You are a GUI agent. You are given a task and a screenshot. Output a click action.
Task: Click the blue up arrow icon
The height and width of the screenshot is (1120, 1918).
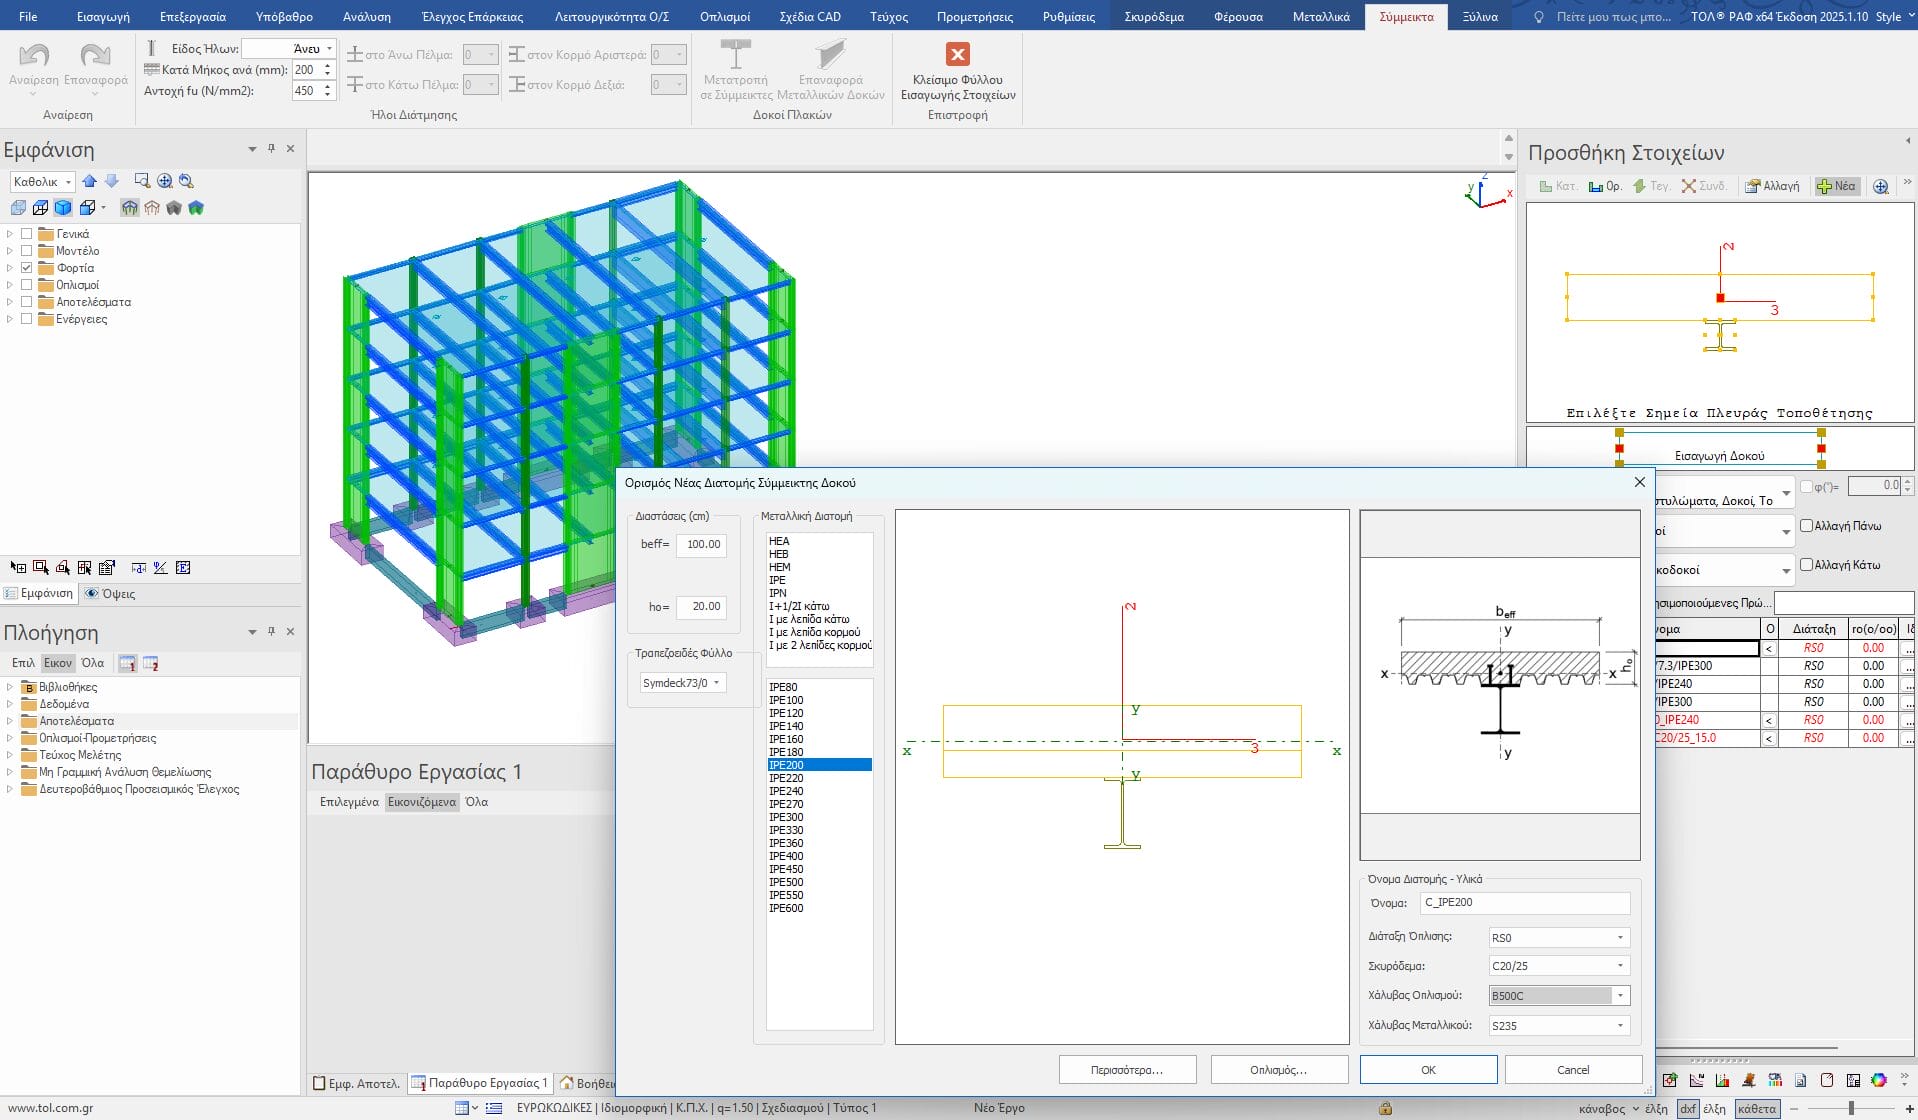pos(90,181)
